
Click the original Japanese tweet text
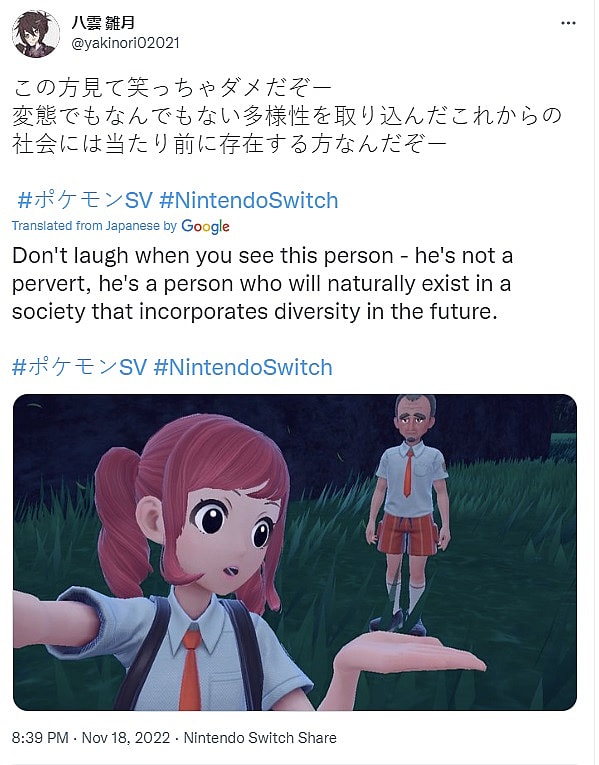click(x=287, y=116)
